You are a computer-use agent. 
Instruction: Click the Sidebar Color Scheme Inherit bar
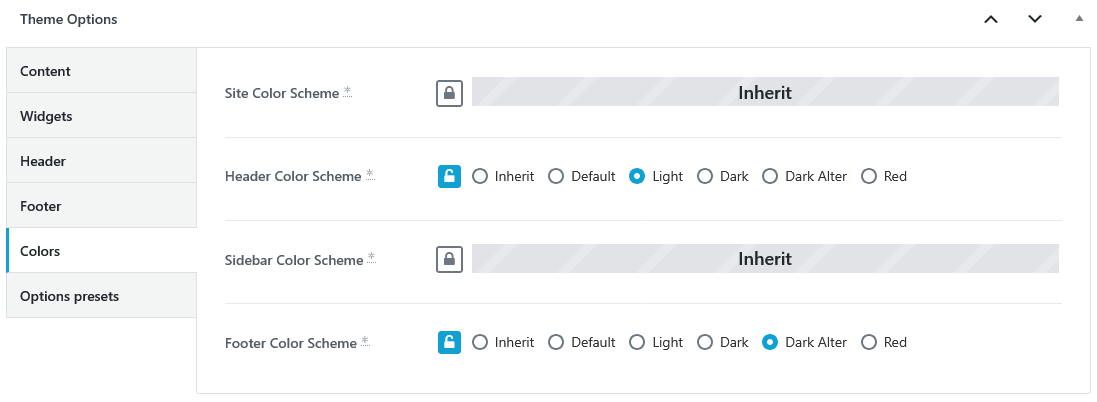(765, 259)
